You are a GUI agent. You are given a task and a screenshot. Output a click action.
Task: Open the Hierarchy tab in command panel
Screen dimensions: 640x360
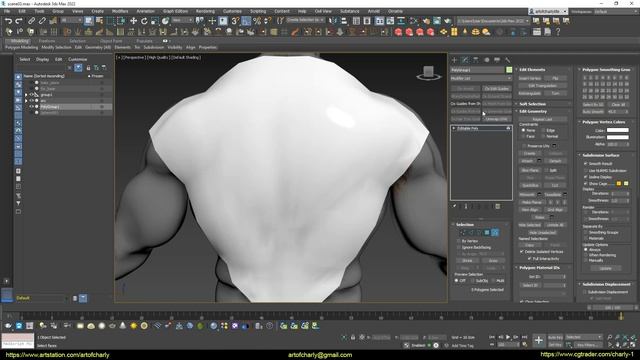pyautogui.click(x=476, y=60)
